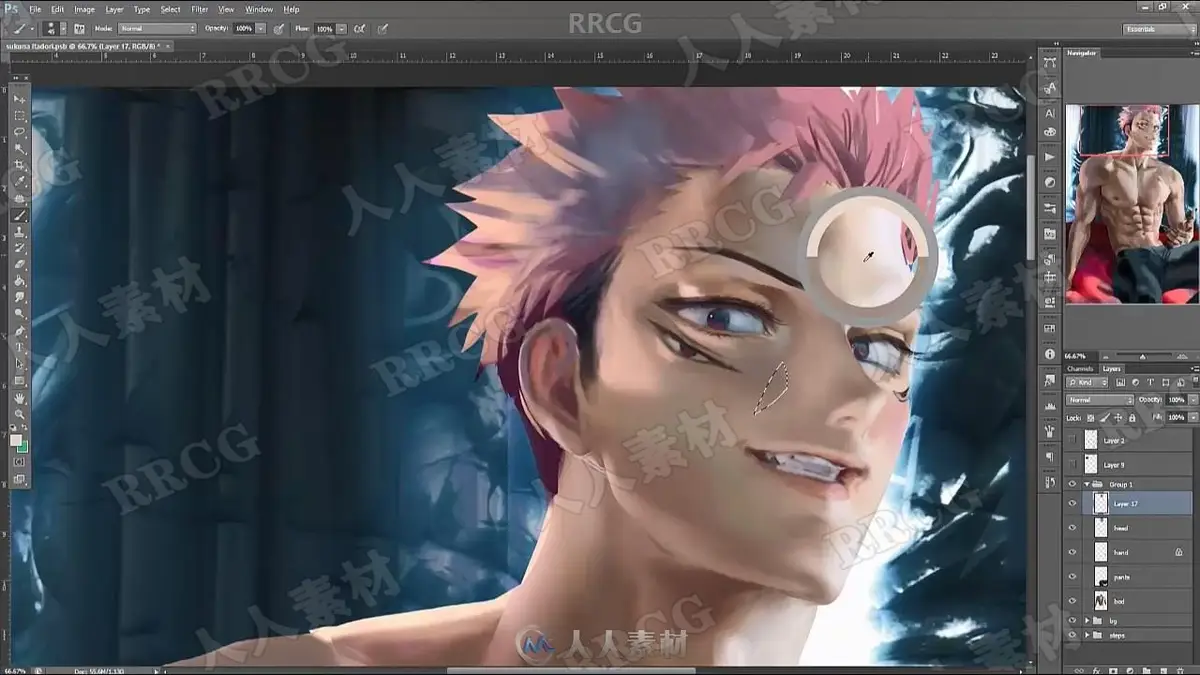Screen dimensions: 1200x675
Task: Adjust the Navigator zoom slider
Action: pos(1143,355)
